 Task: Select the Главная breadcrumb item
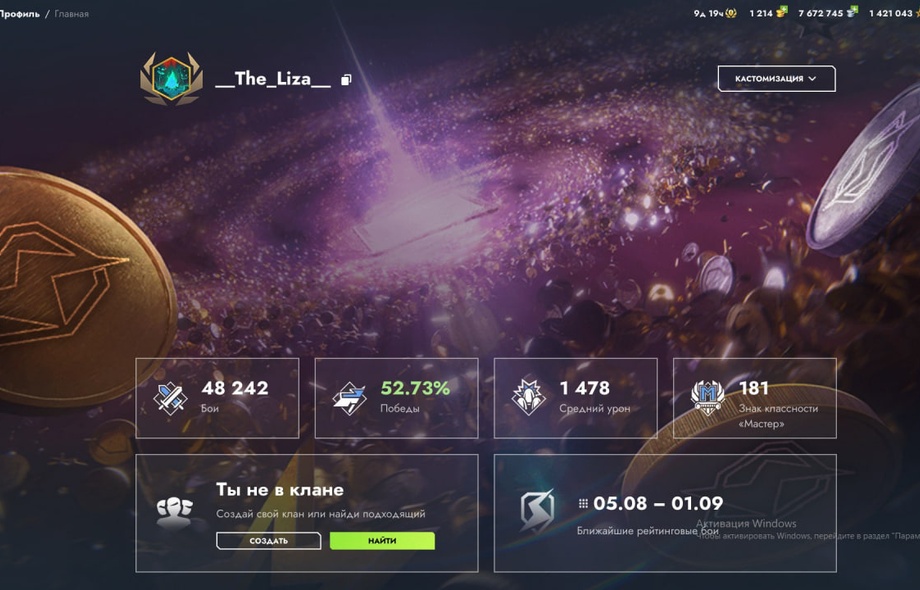[72, 13]
